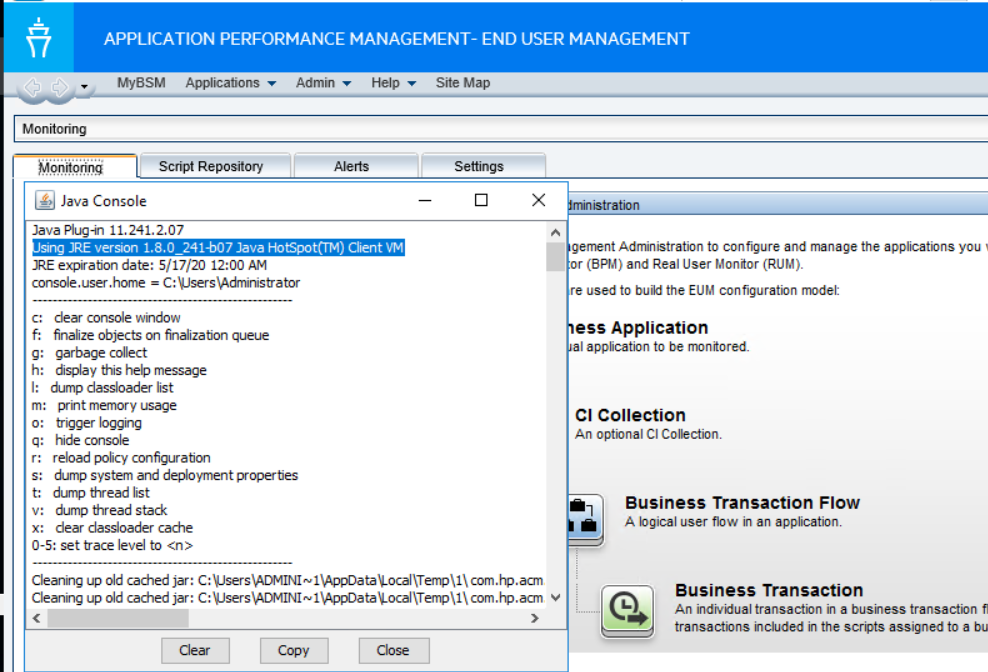This screenshot has height=672, width=988.
Task: Switch to the Monitoring tab
Action: [x=75, y=167]
